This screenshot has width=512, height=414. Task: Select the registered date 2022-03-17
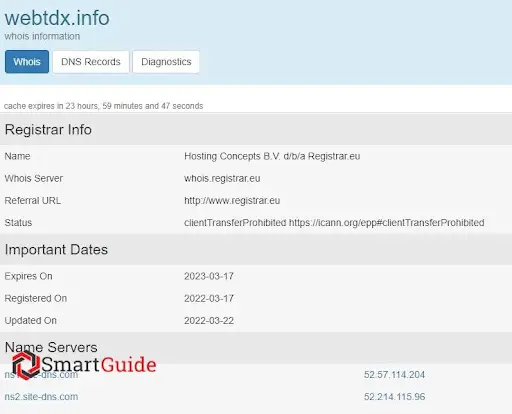(x=209, y=298)
